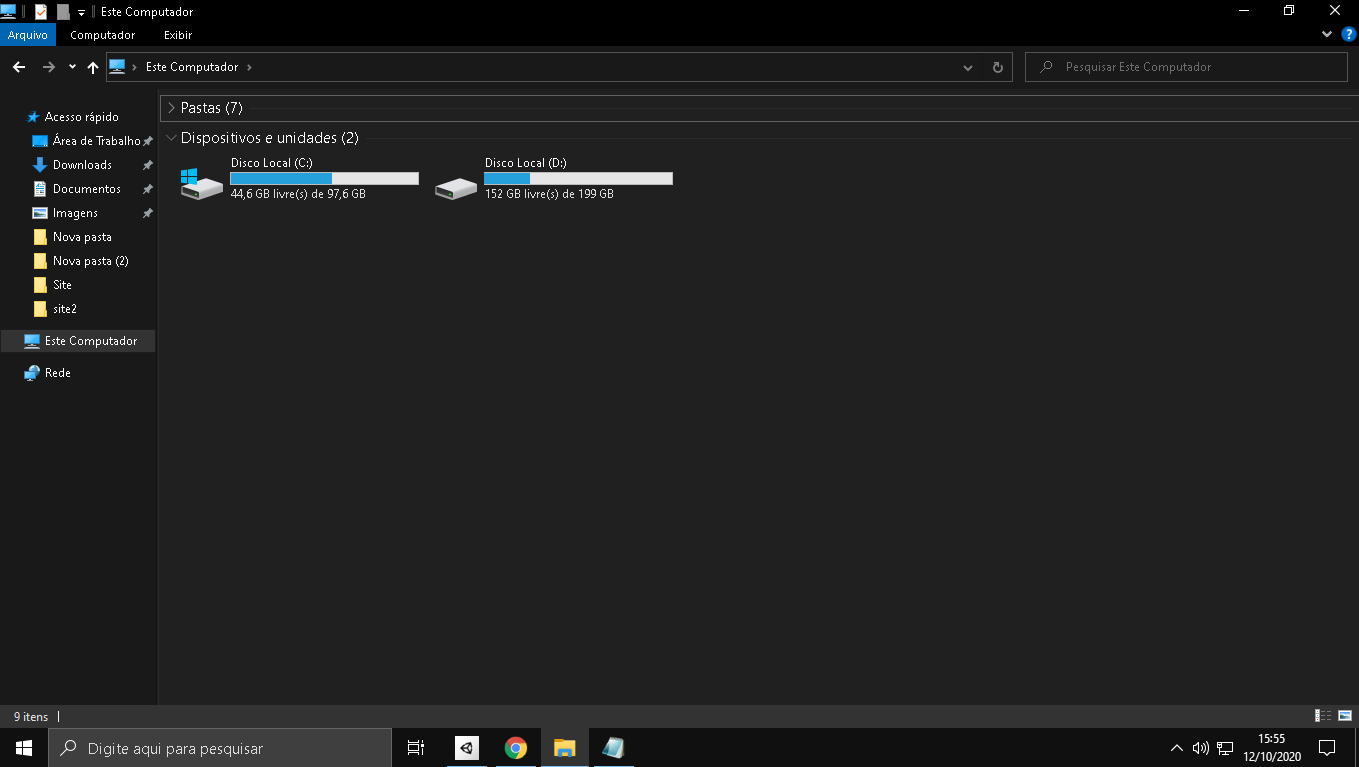Switch to the Exibir ribbon tab
Screen dimensions: 1359x767
tap(178, 35)
